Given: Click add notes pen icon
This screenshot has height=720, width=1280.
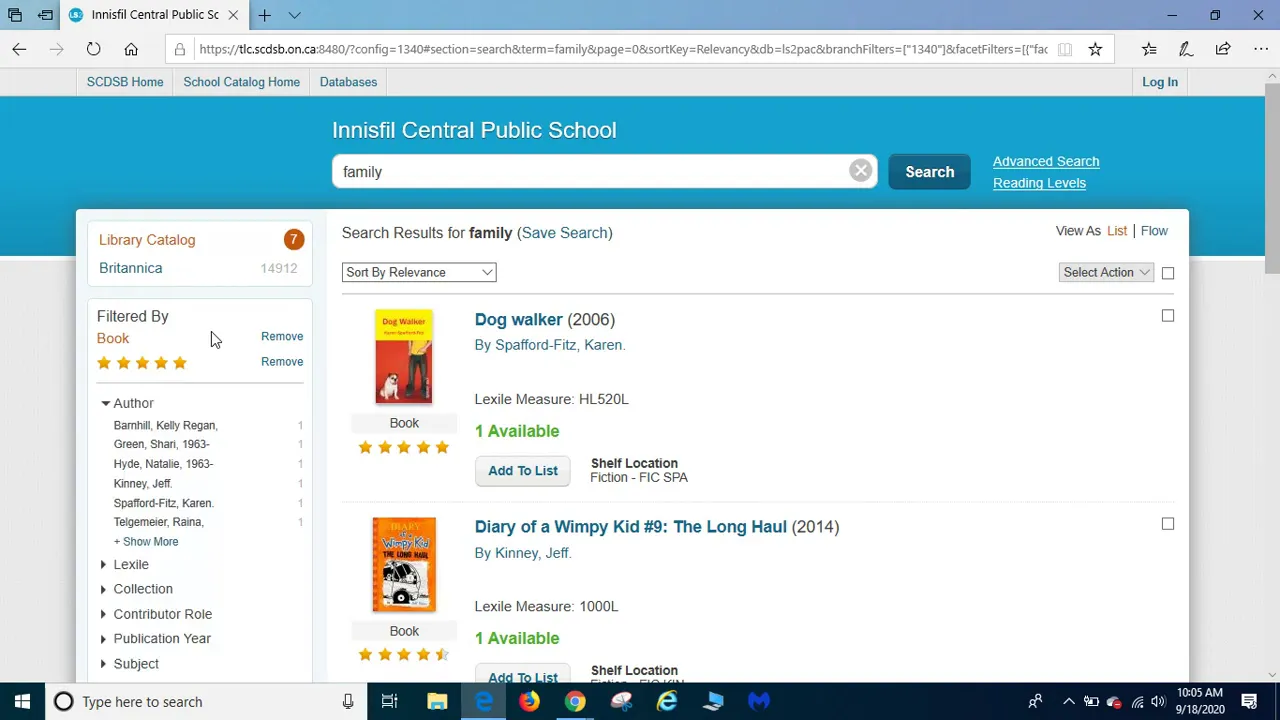Looking at the screenshot, I should [1186, 49].
